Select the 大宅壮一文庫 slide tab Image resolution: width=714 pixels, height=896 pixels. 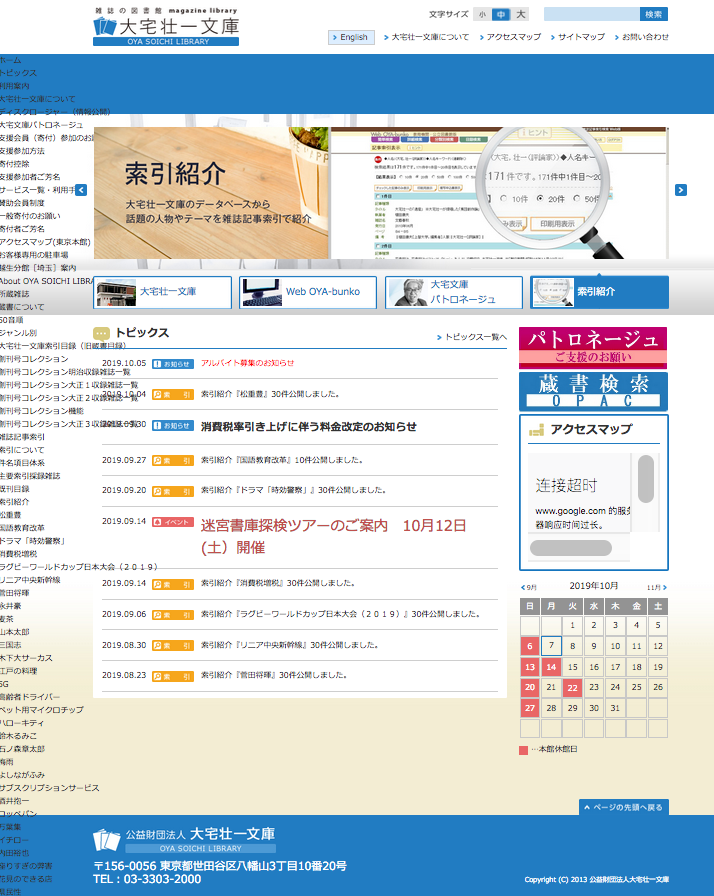tap(162, 292)
